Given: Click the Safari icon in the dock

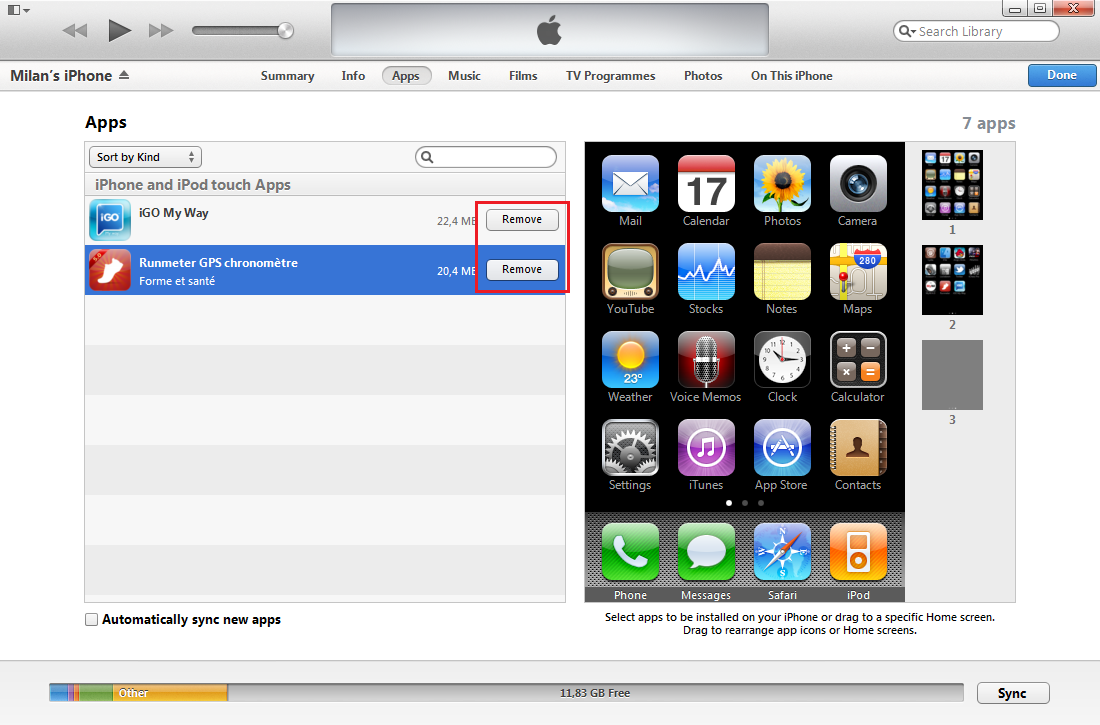Looking at the screenshot, I should point(782,552).
